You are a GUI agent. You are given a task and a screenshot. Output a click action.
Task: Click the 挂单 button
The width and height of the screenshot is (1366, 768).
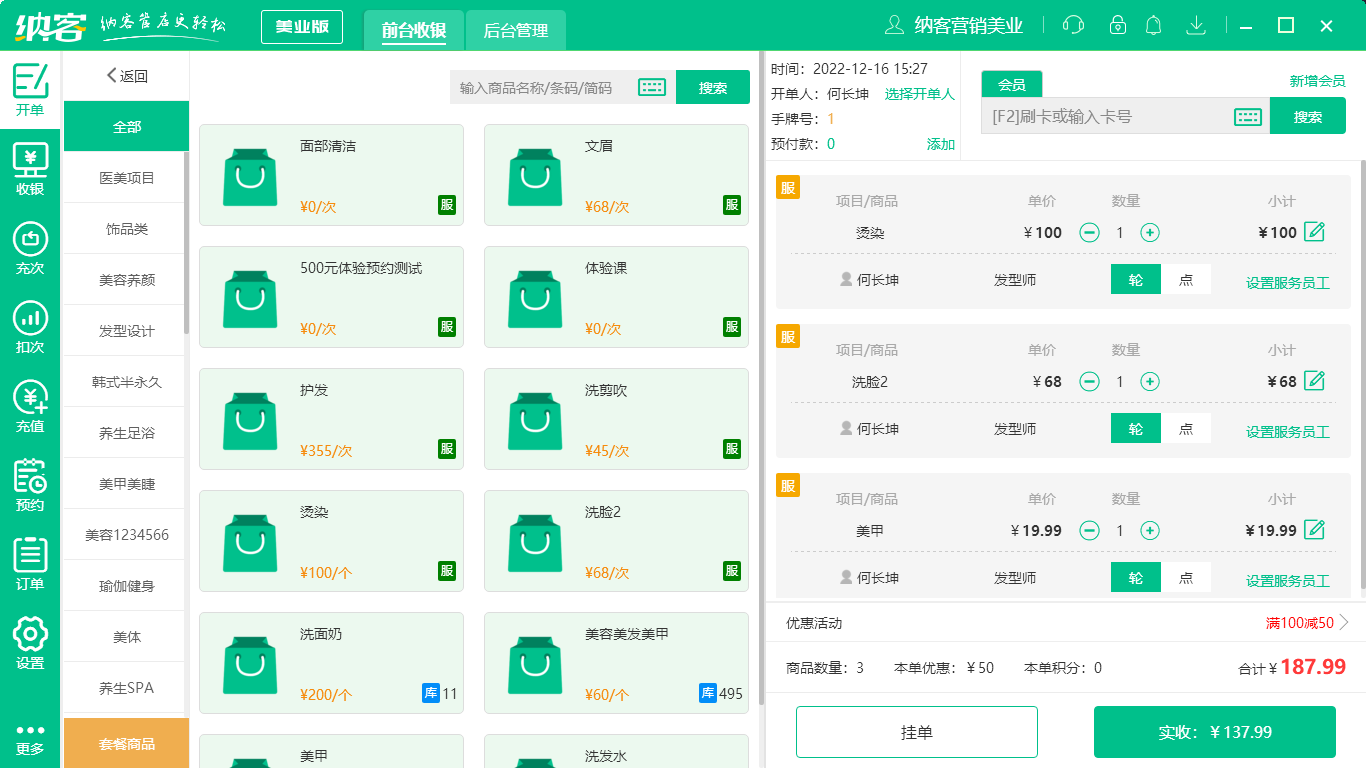pyautogui.click(x=916, y=731)
